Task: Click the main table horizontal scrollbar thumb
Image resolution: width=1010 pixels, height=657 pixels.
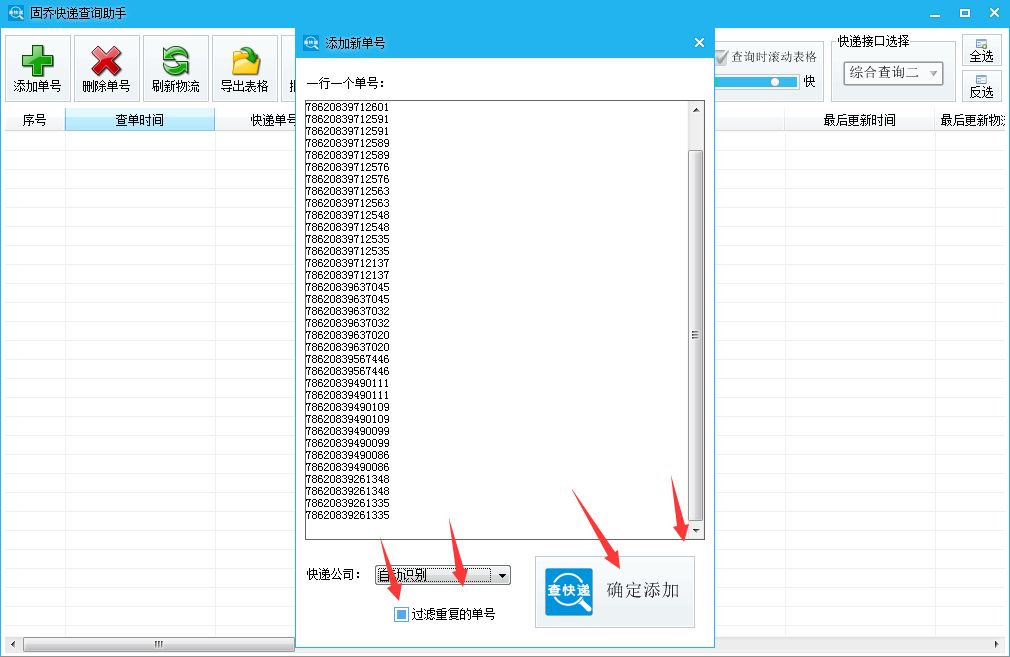Action: pyautogui.click(x=158, y=644)
